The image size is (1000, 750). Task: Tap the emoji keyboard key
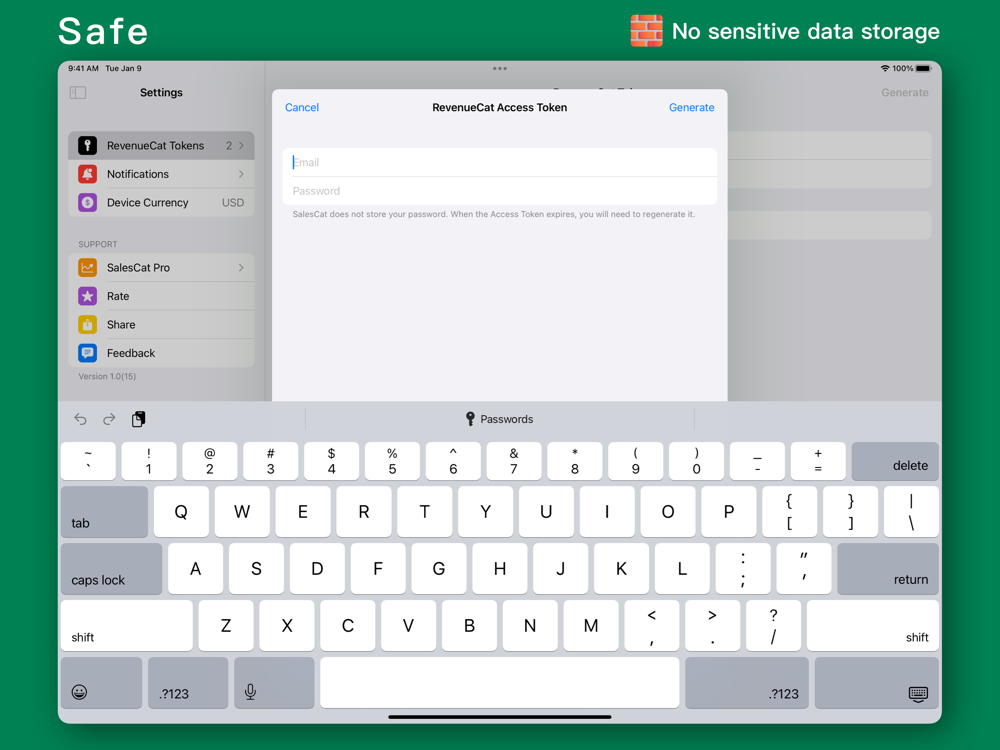[x=101, y=683]
